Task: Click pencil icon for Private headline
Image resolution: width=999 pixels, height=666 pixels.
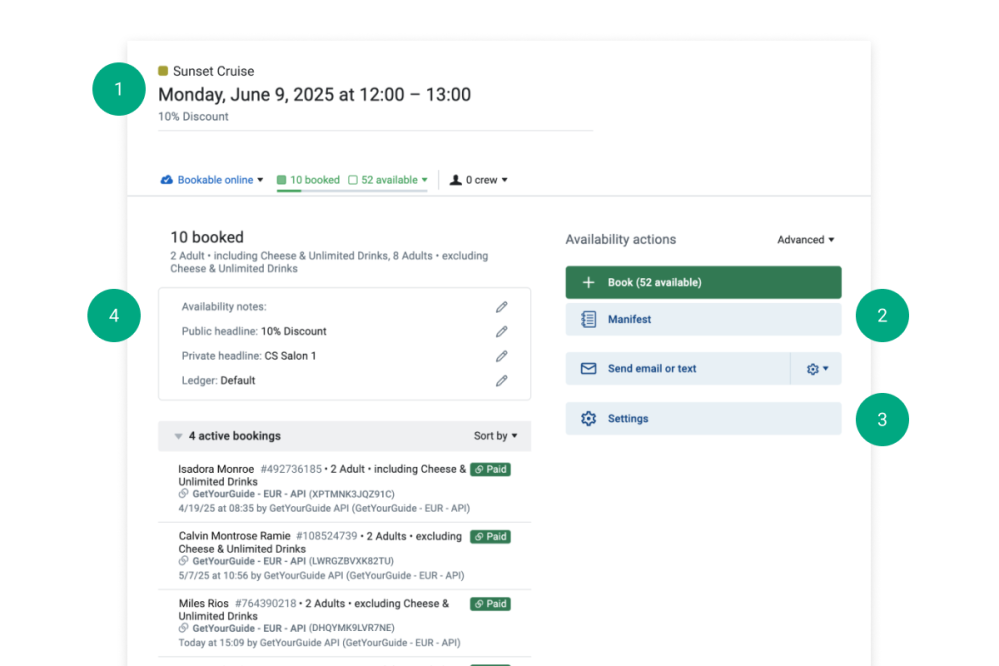Action: 501,356
